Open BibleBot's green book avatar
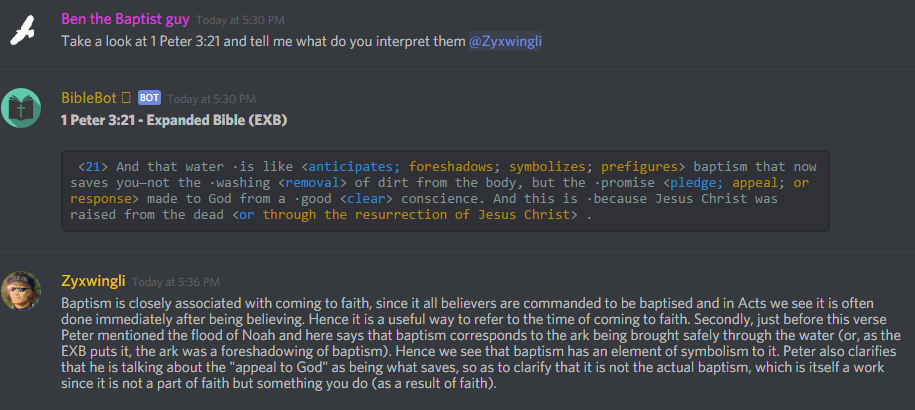Screen dimensions: 915x410 22,108
